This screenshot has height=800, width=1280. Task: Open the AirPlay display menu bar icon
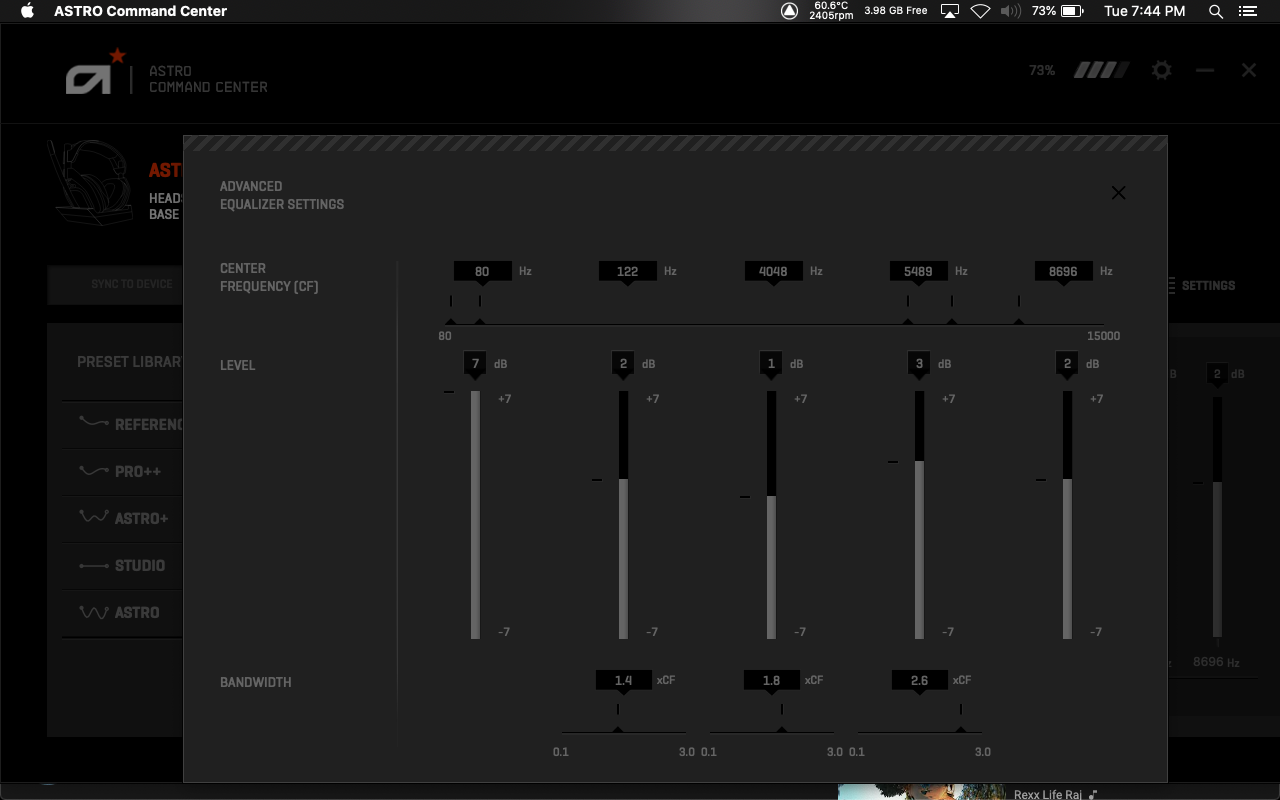[950, 11]
